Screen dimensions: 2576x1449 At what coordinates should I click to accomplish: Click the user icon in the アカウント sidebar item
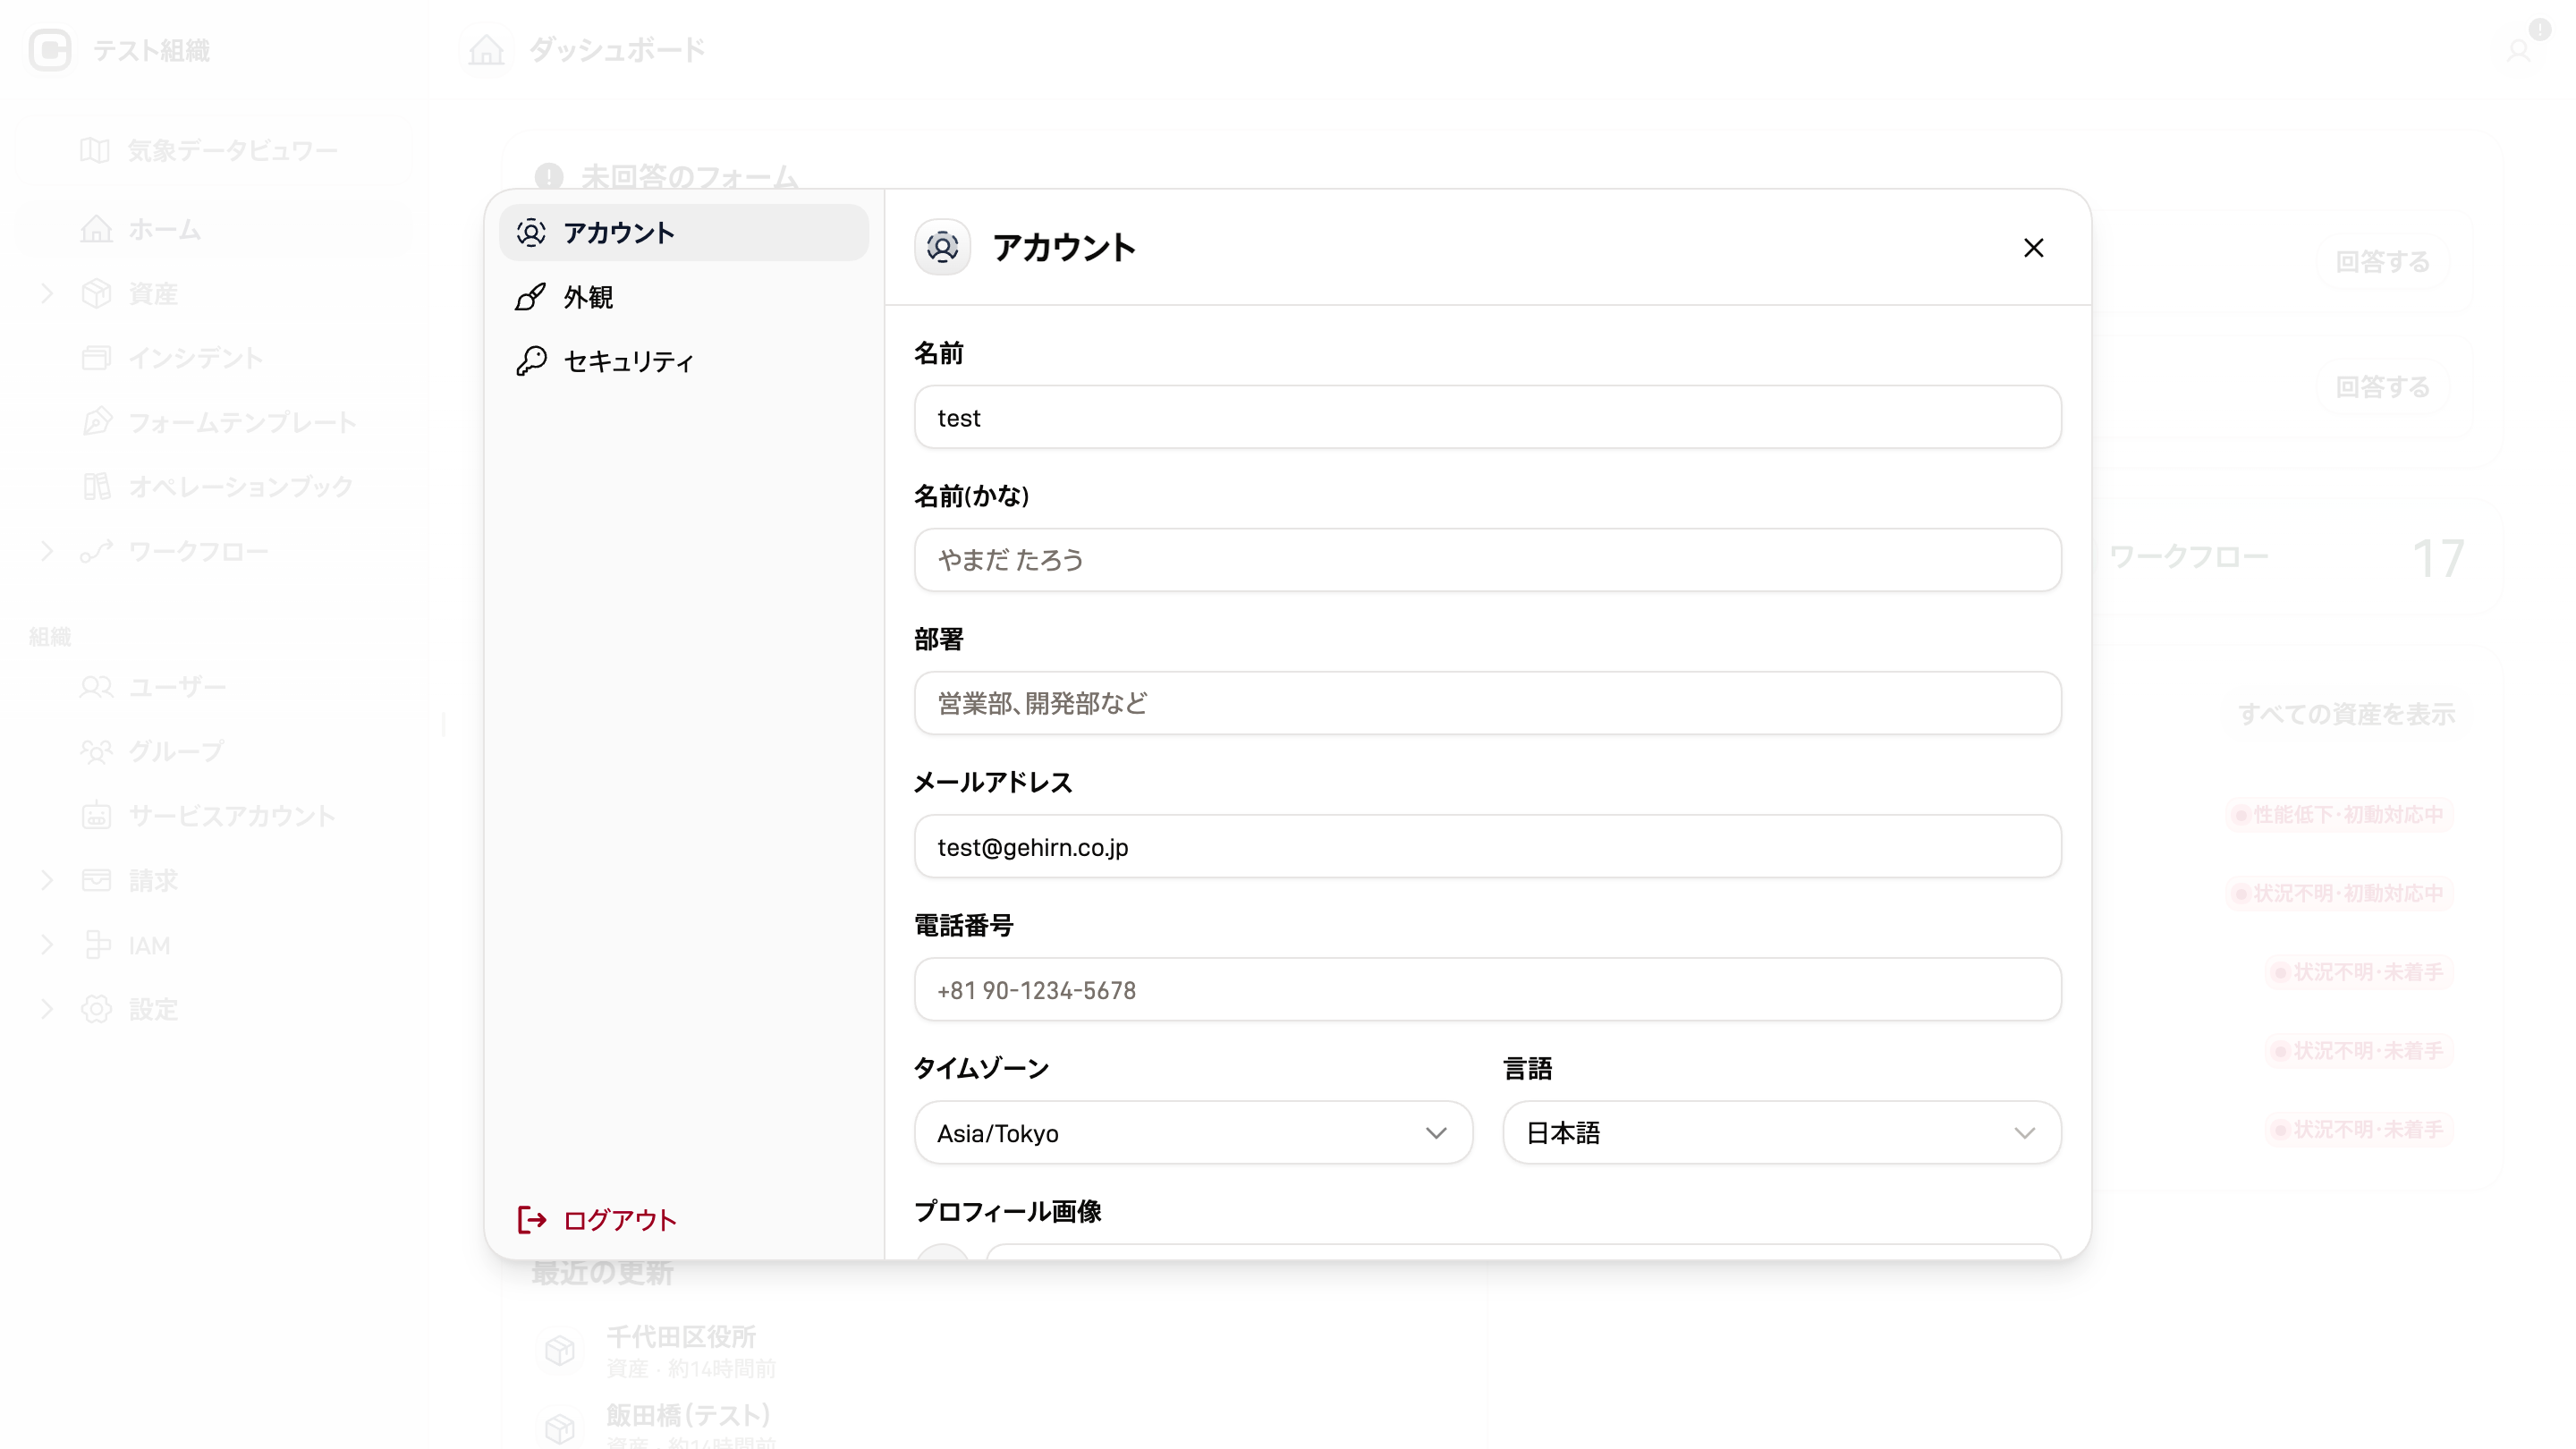pos(531,233)
